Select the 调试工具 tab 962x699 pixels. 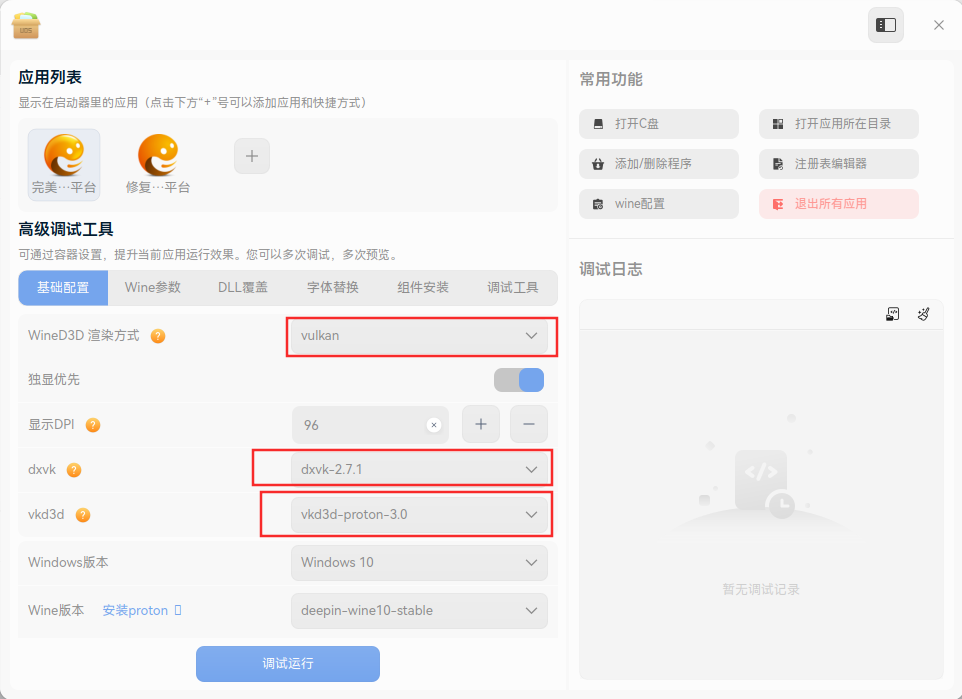click(513, 288)
